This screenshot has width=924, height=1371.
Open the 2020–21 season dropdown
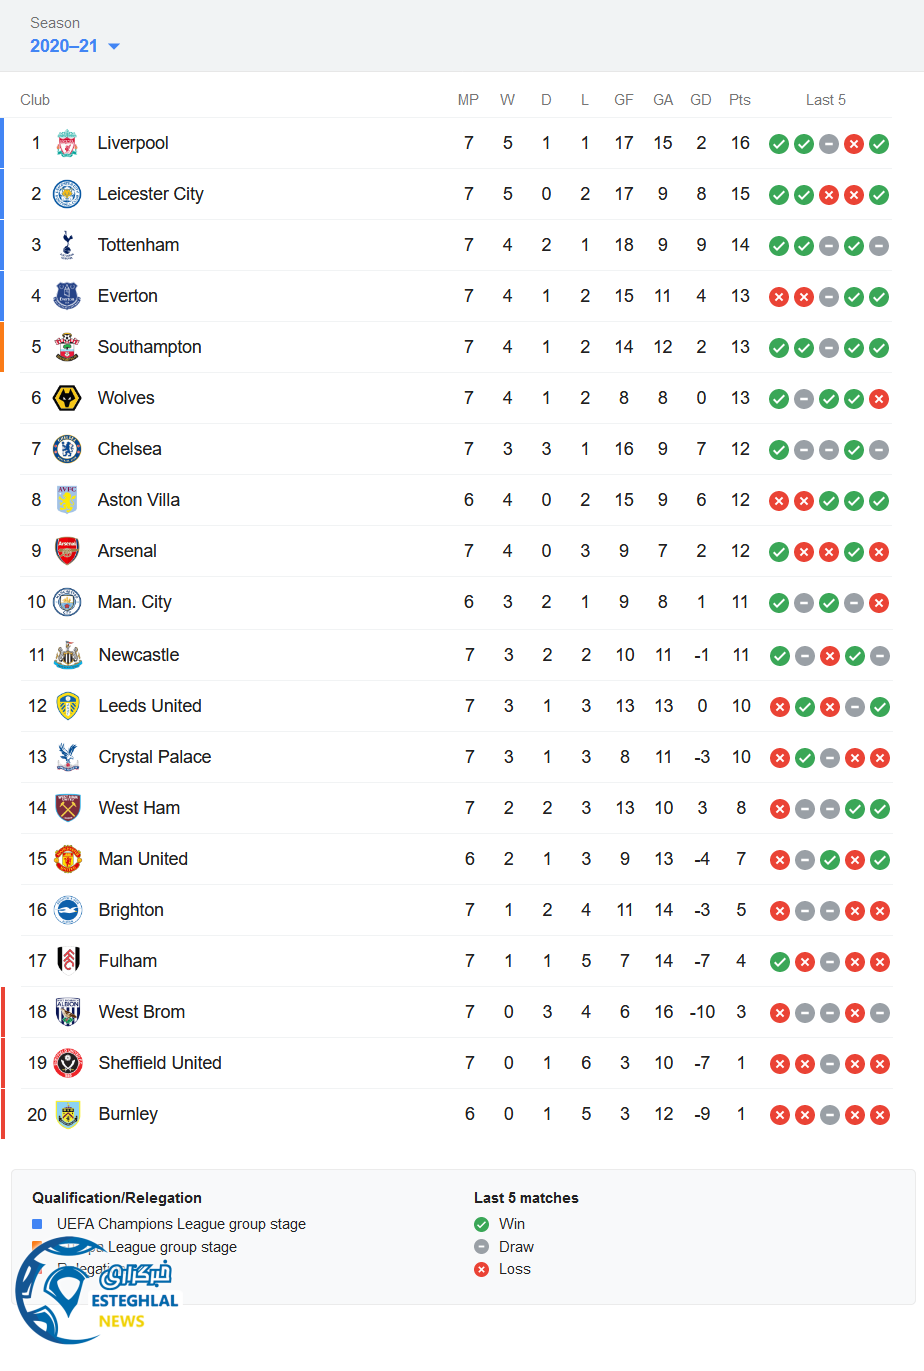point(75,46)
